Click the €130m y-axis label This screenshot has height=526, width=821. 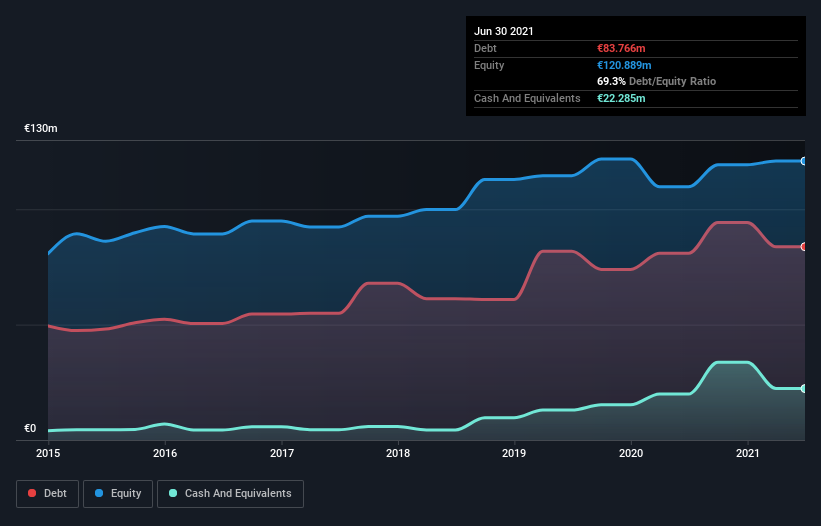[41, 128]
